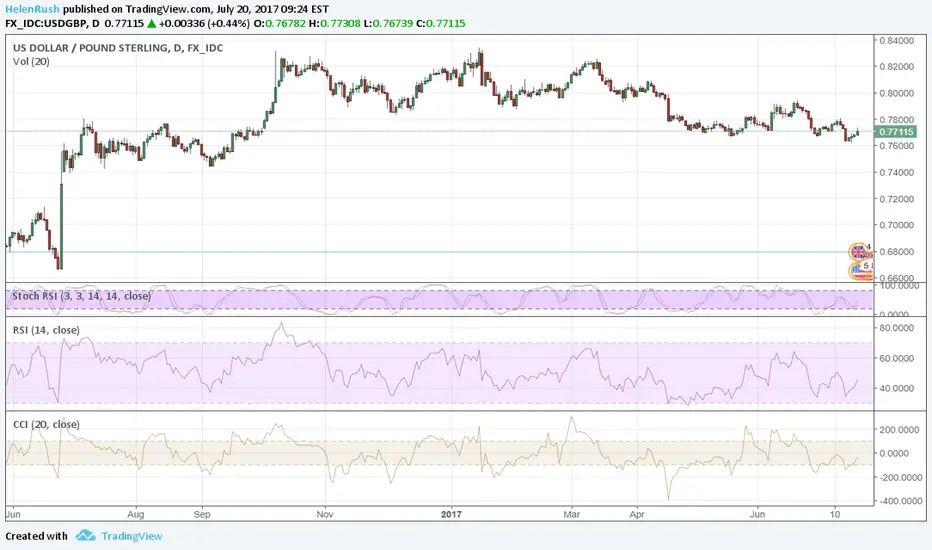
Task: Click the 0.84000 price axis label
Action: (896, 40)
